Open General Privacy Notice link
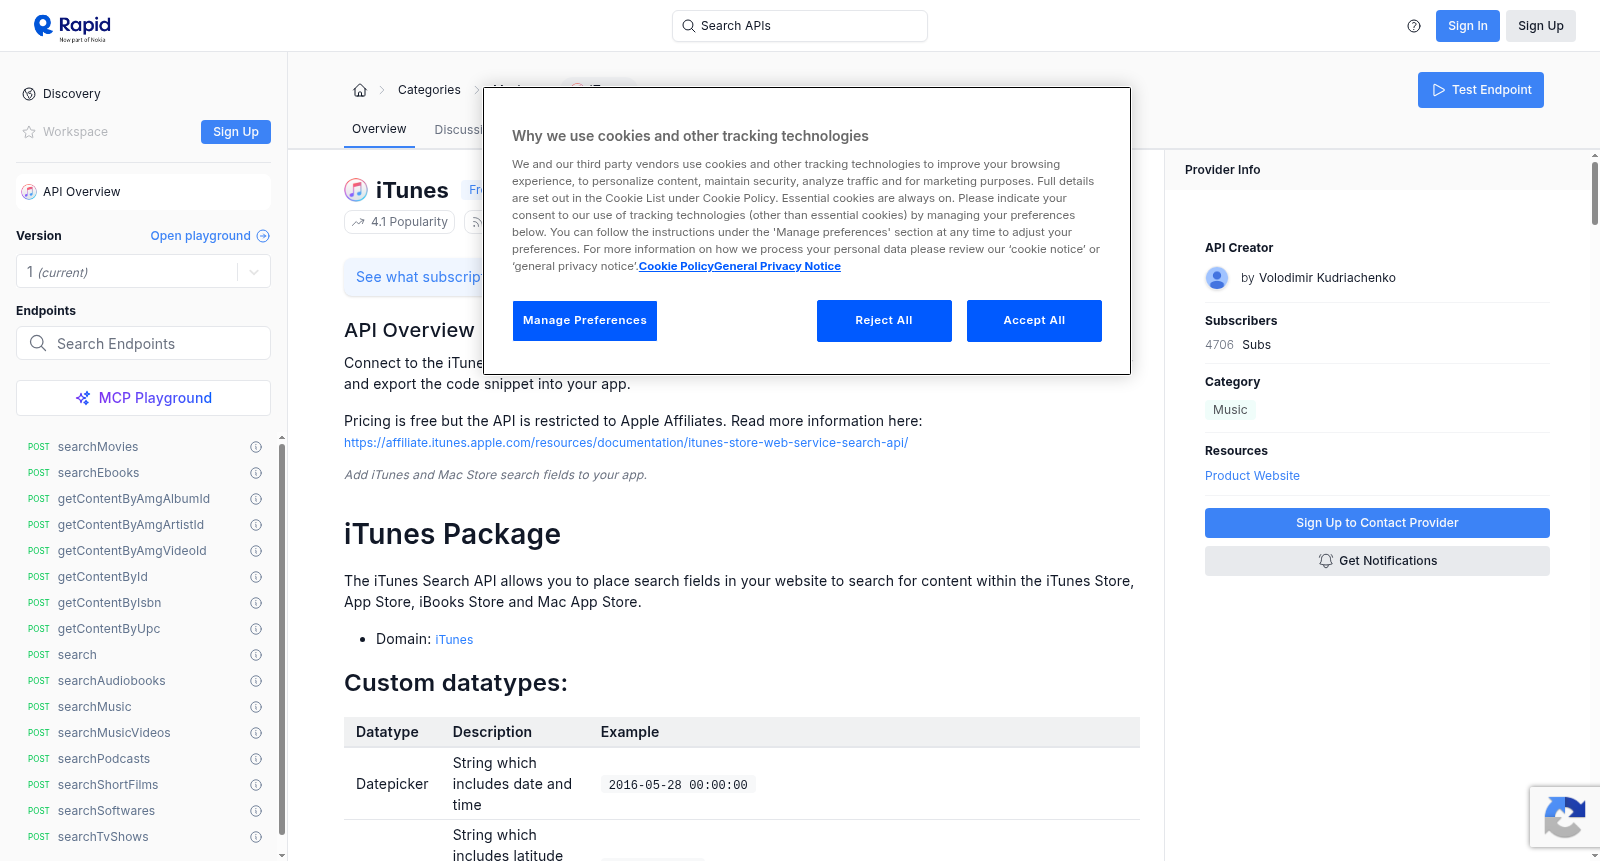The height and width of the screenshot is (861, 1600). click(x=777, y=267)
